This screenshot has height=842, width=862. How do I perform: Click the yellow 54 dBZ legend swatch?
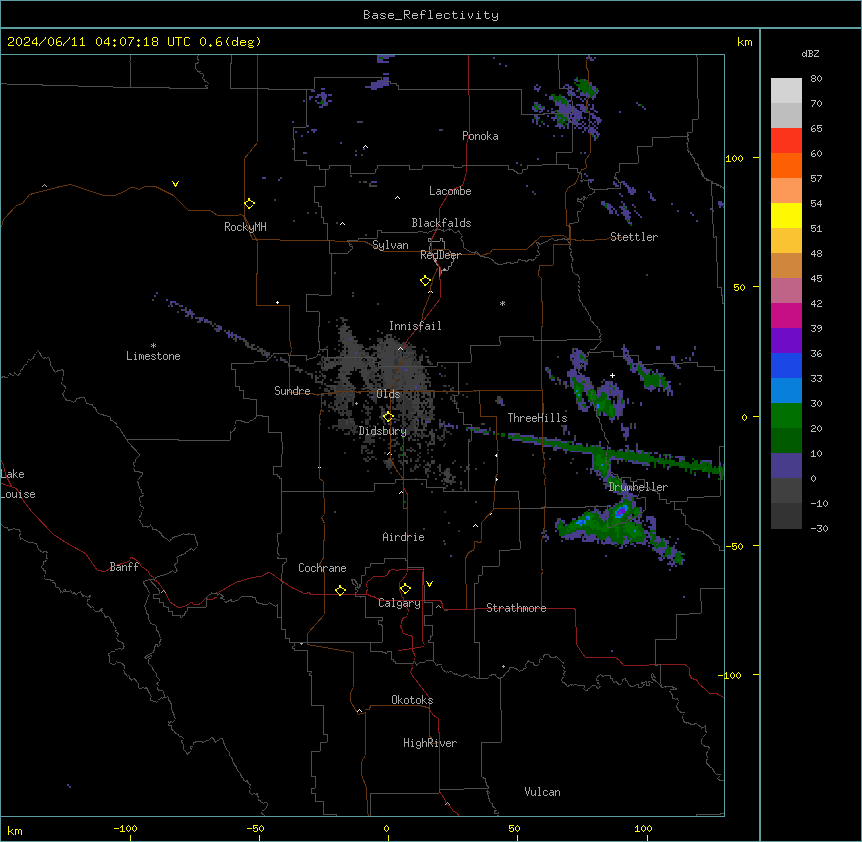(786, 215)
